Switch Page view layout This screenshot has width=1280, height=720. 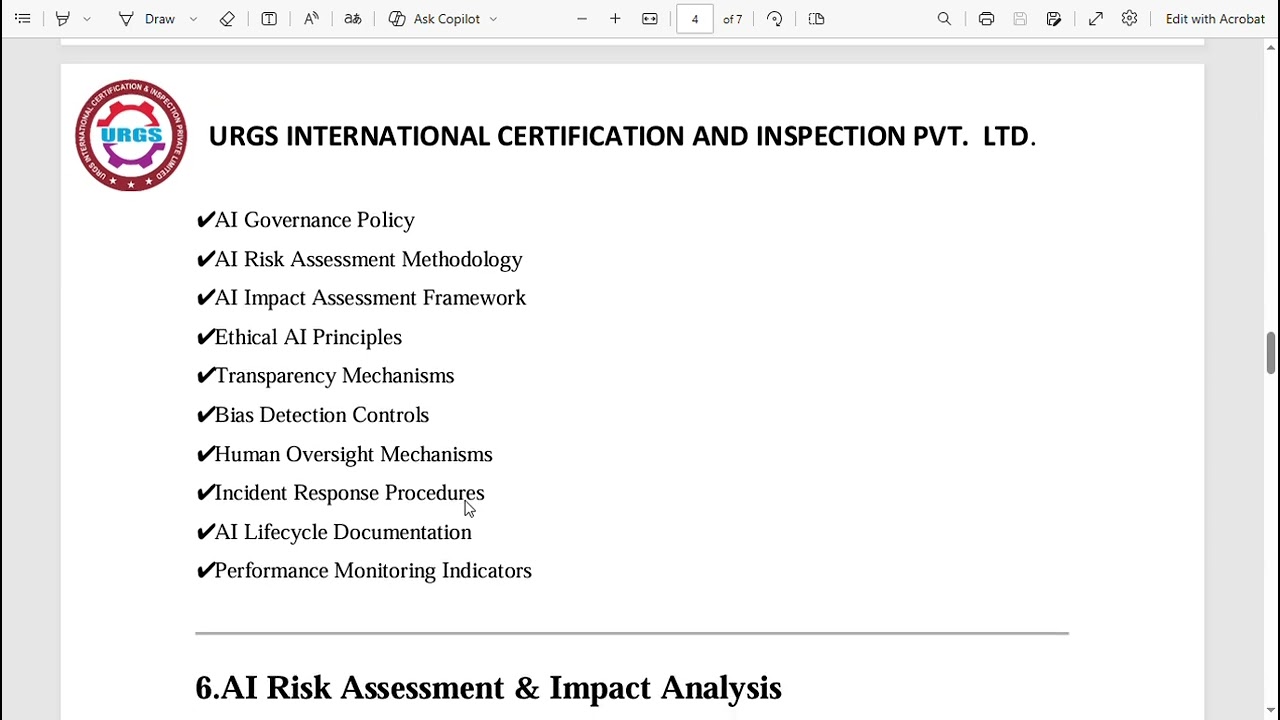tap(816, 19)
